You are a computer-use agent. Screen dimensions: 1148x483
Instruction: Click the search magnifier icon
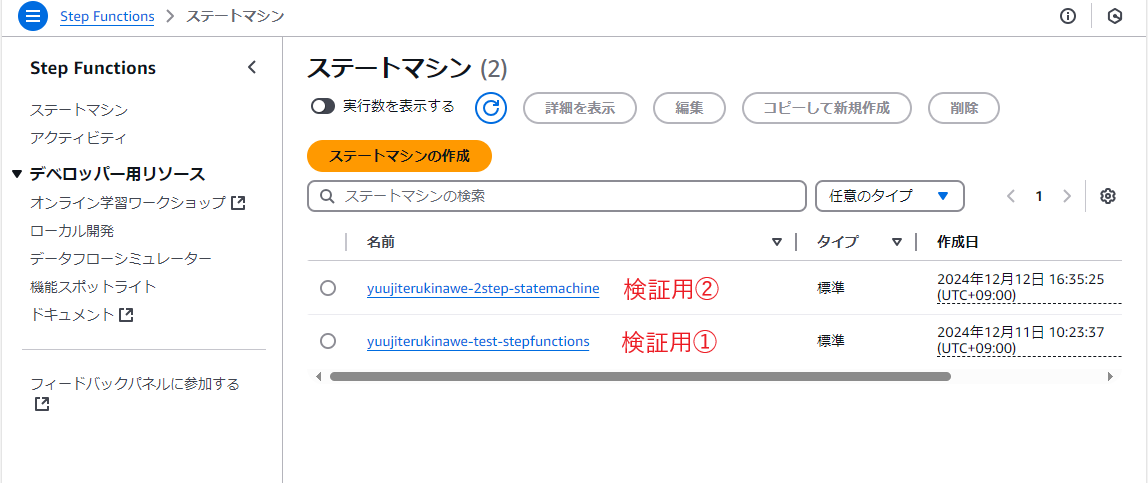[x=328, y=196]
